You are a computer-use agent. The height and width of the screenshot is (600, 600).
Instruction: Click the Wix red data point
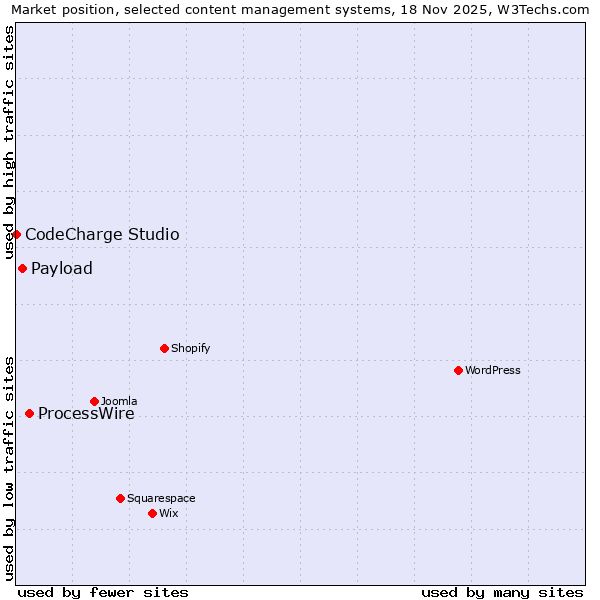click(153, 513)
